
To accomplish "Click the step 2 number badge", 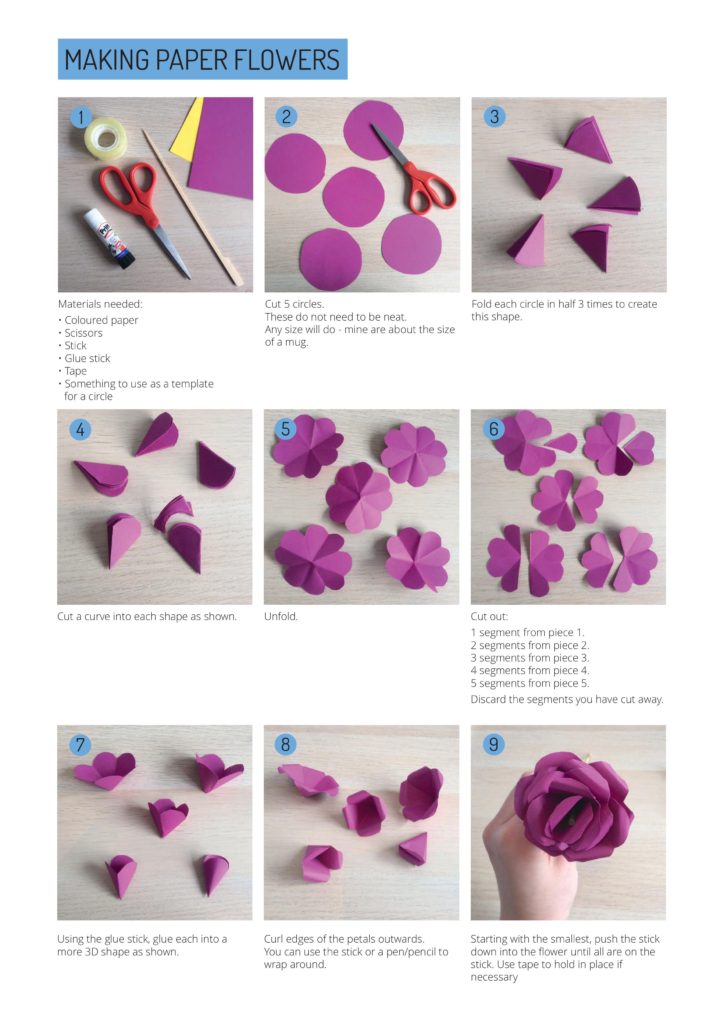I will [x=286, y=117].
